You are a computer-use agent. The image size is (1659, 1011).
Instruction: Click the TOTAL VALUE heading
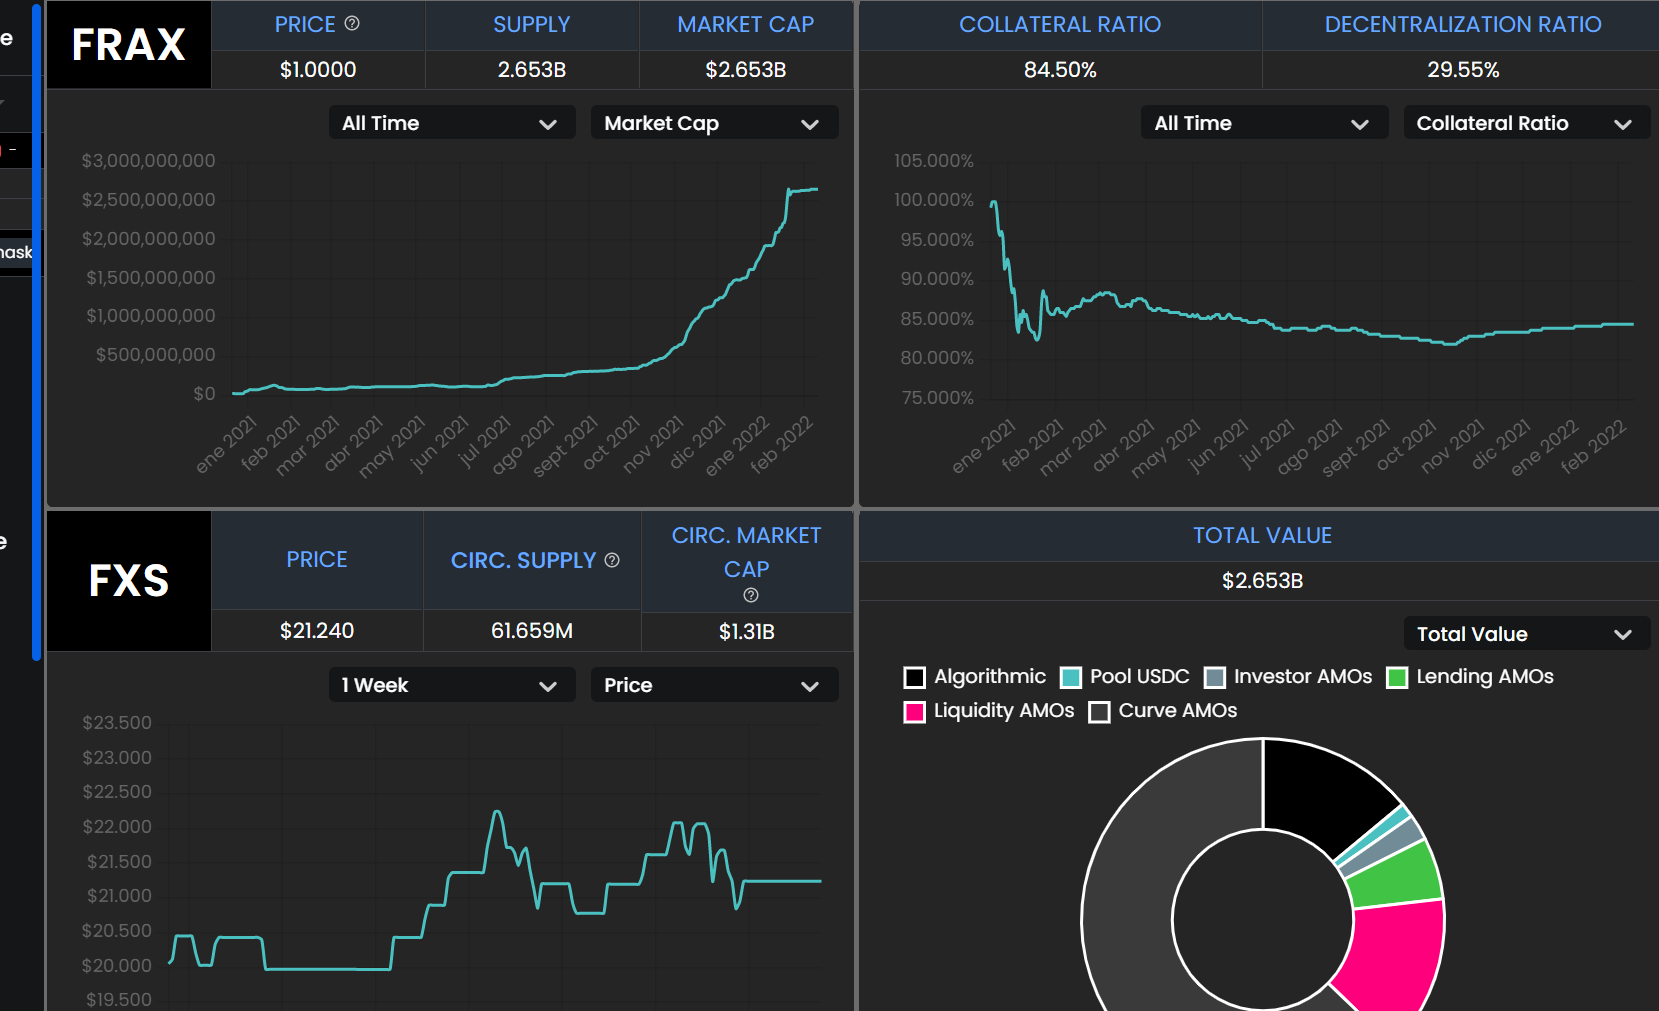1262,536
